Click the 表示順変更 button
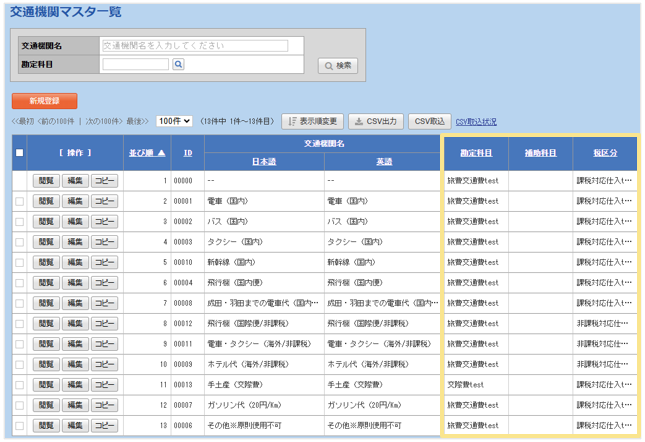 pos(312,121)
